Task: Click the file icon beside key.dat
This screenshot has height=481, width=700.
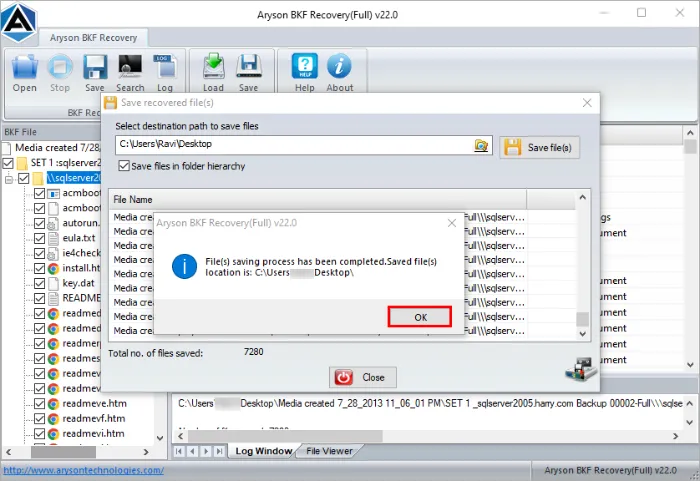Action: click(53, 283)
